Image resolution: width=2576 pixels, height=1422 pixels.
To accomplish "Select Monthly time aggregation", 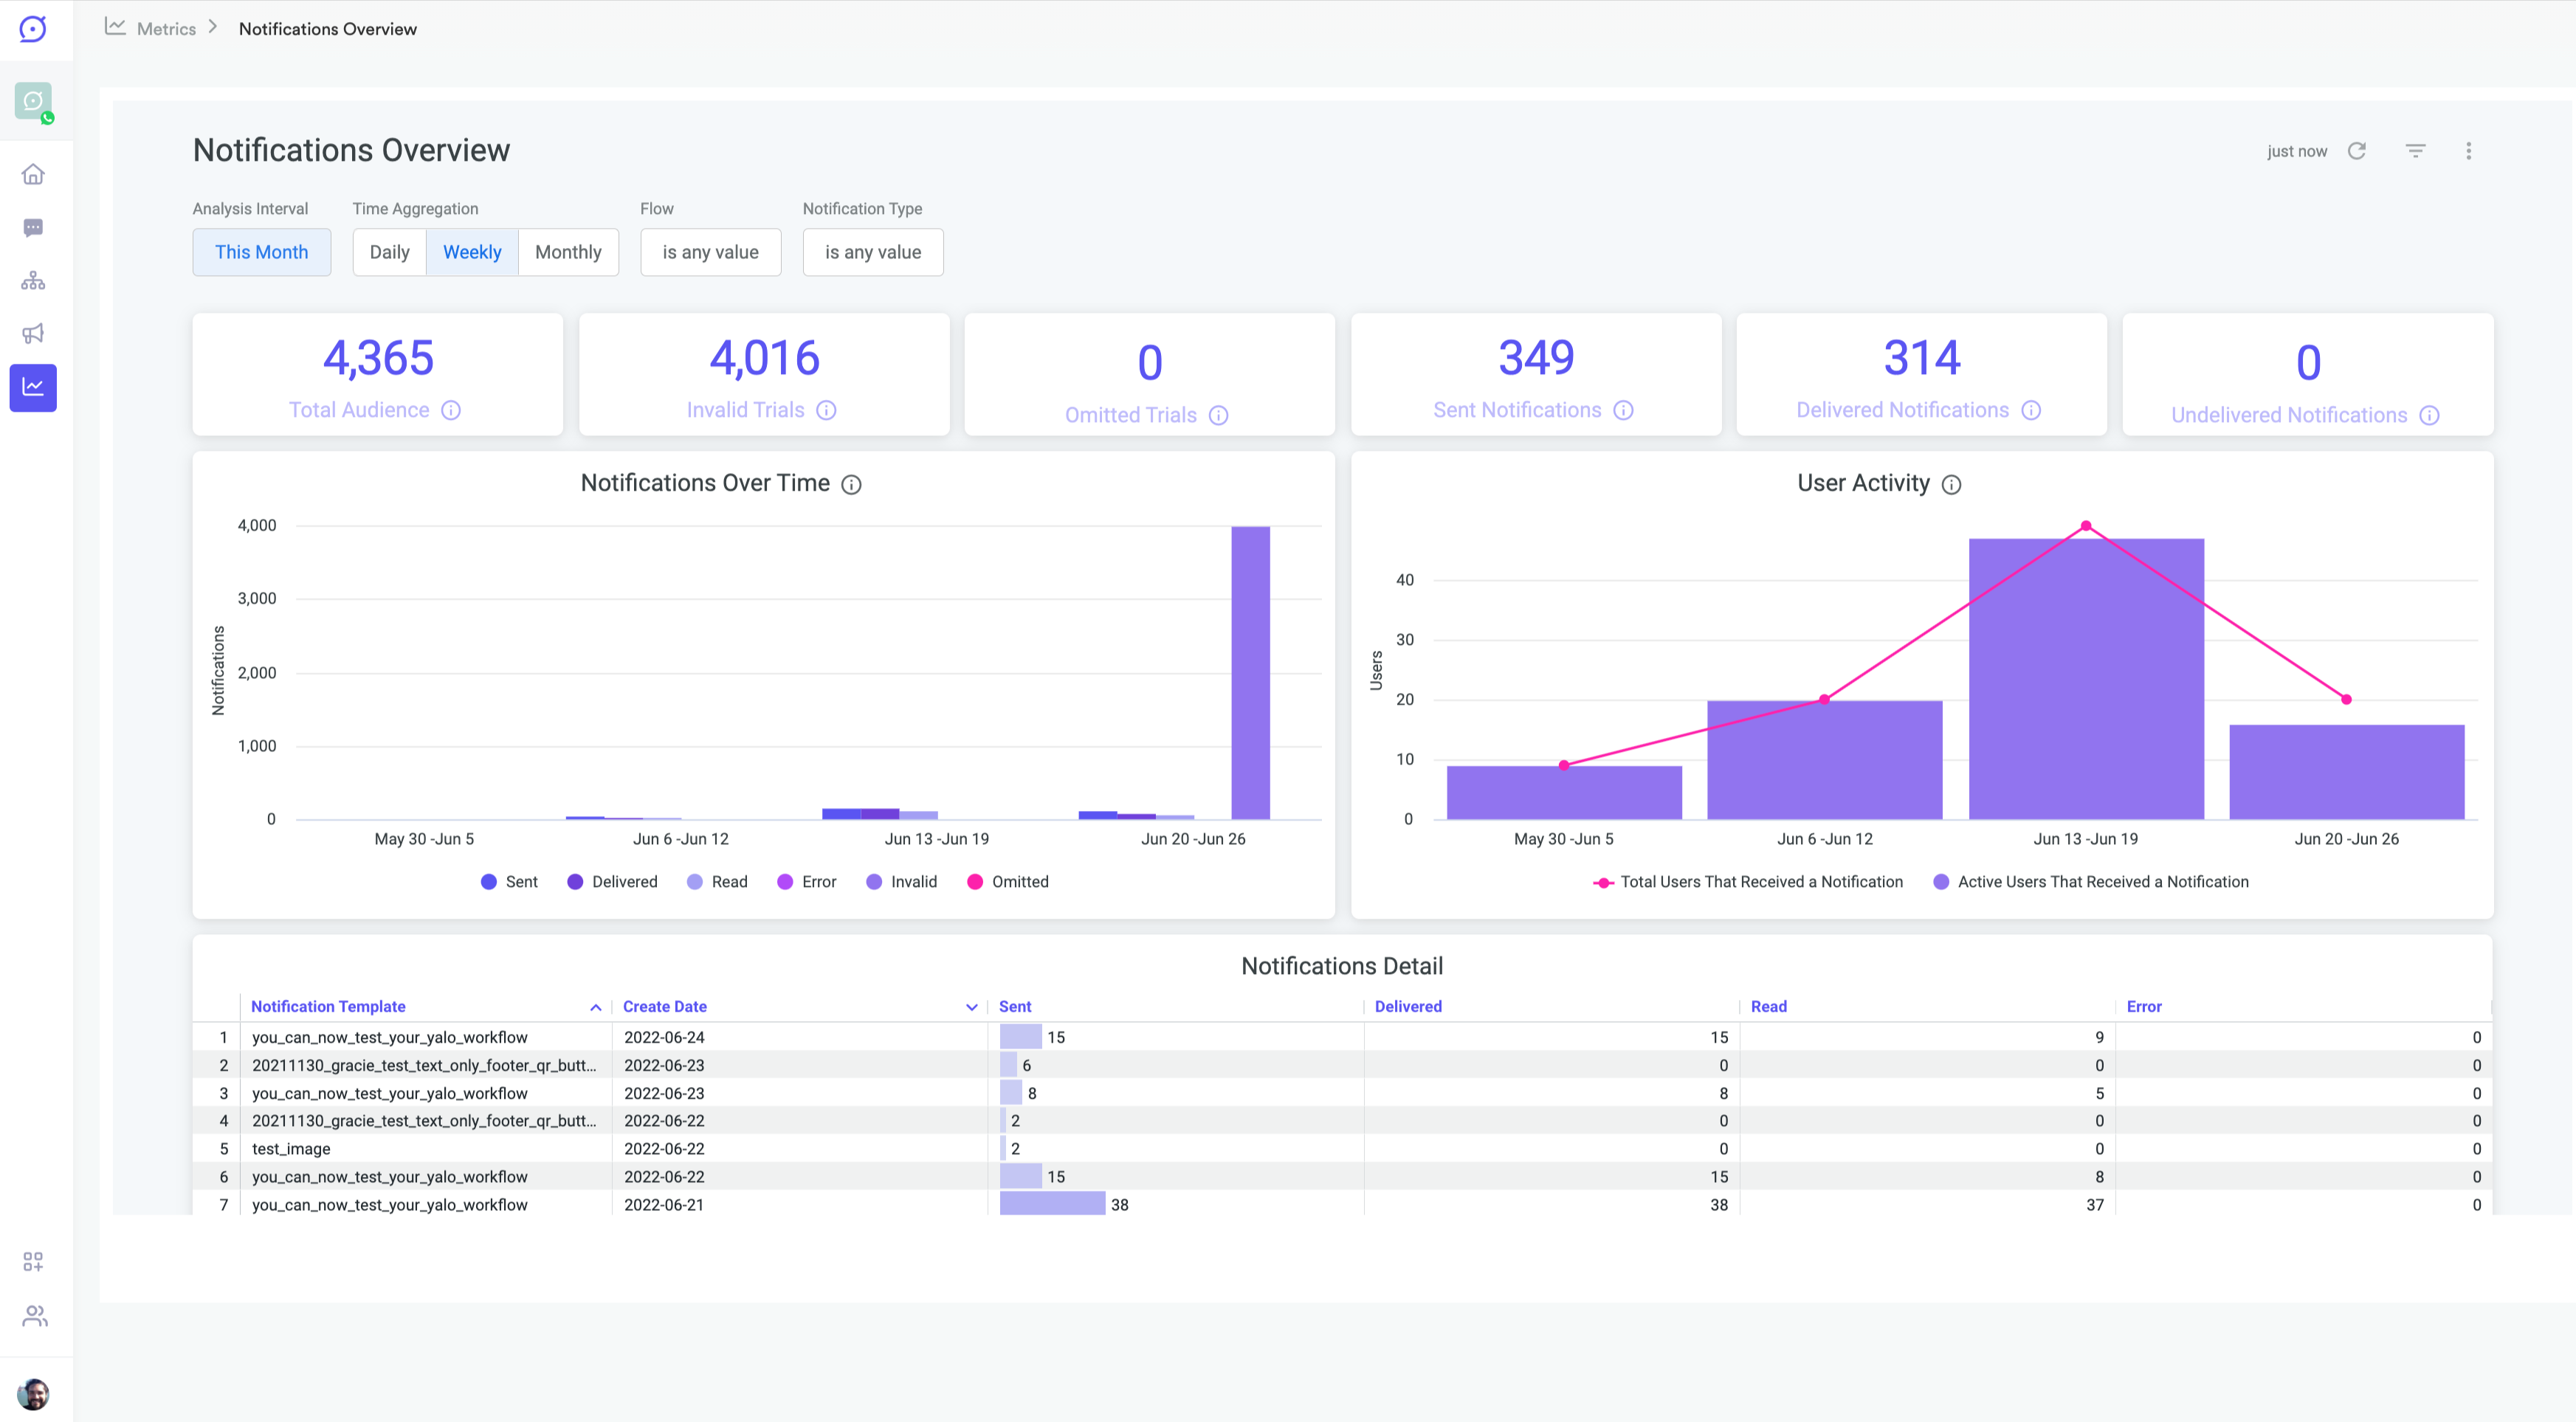I will [568, 252].
